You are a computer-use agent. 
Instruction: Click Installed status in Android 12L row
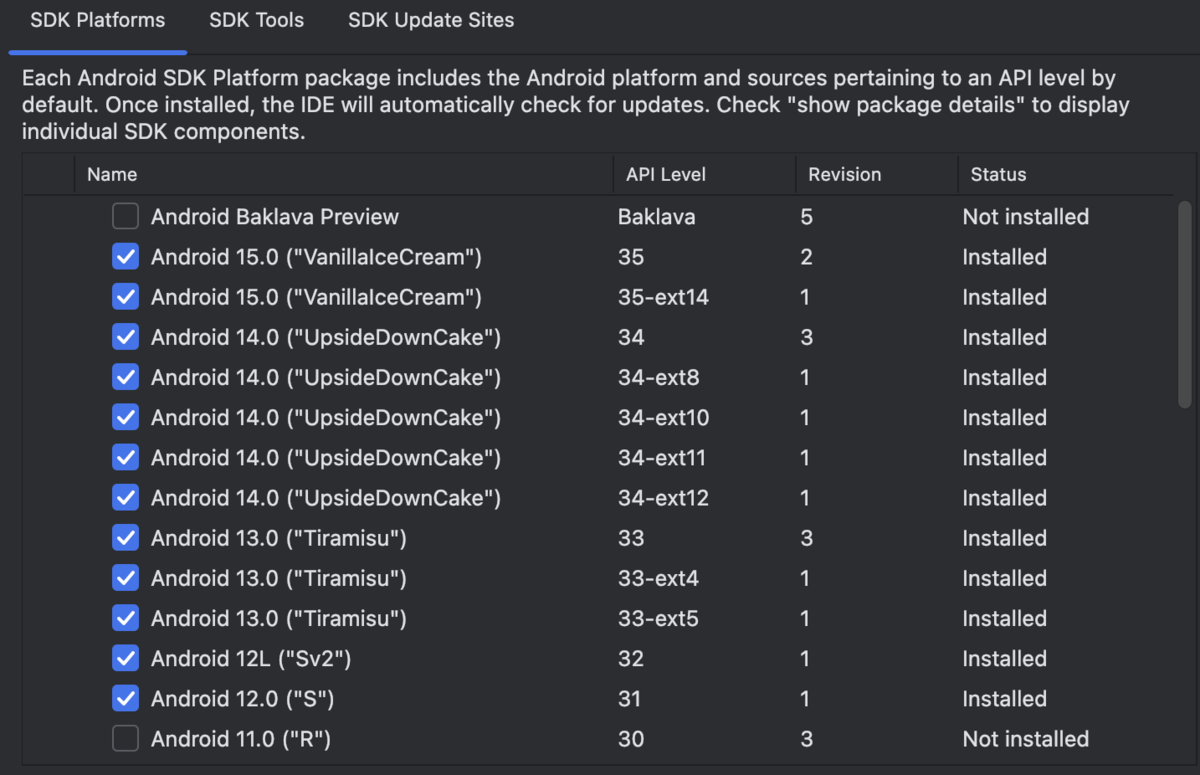[1004, 658]
